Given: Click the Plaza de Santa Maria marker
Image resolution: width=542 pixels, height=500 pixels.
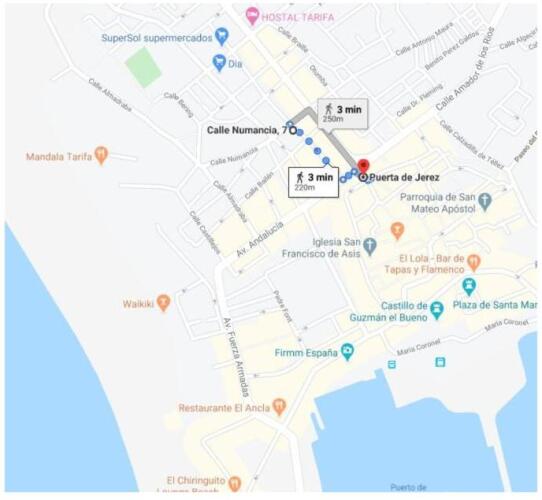Looking at the screenshot, I should [x=469, y=286].
